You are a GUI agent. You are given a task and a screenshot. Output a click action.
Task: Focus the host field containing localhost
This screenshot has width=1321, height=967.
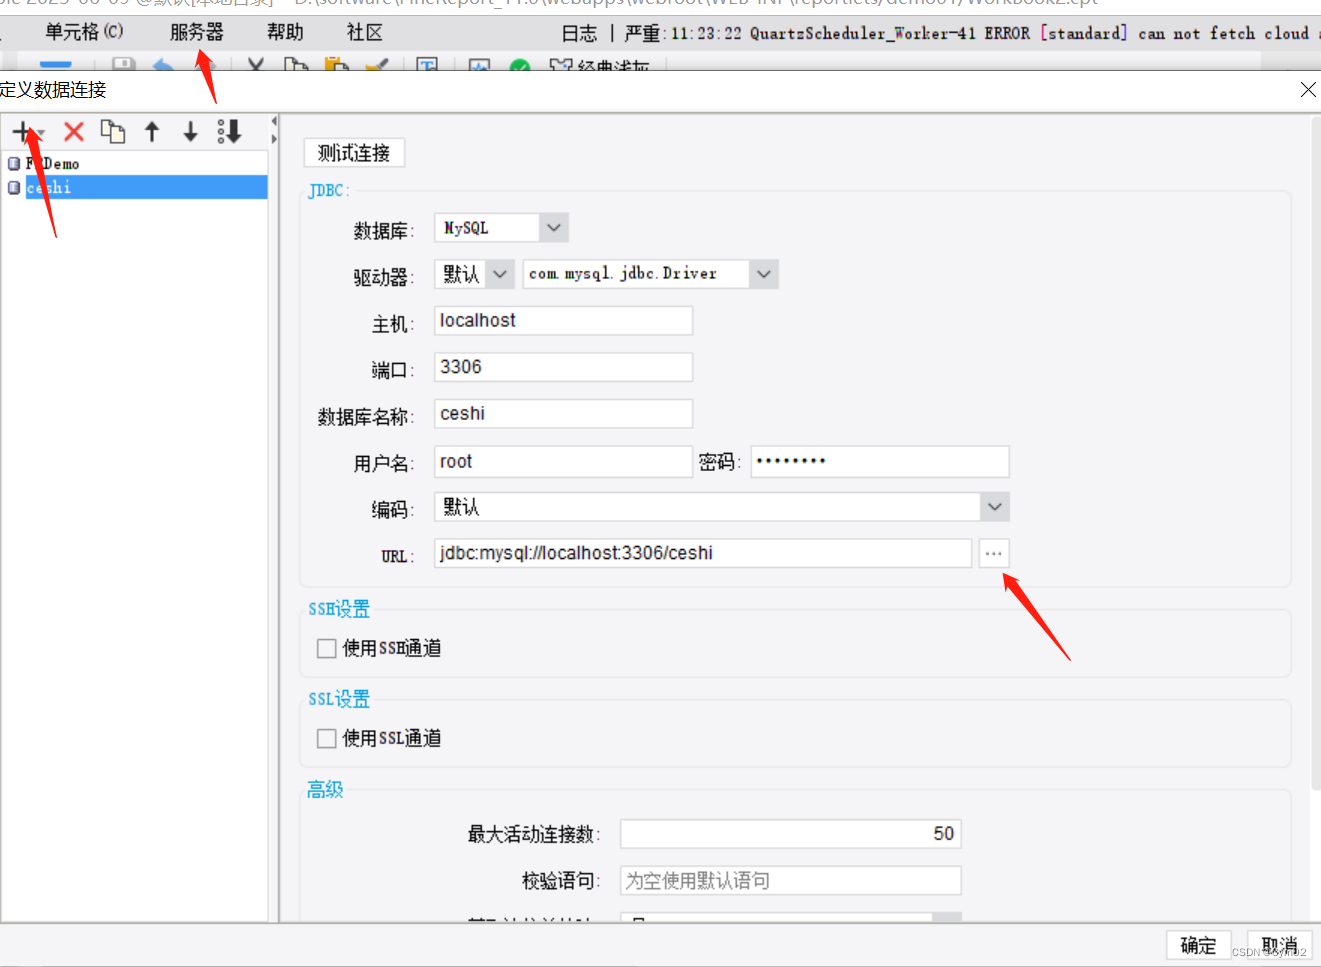click(563, 321)
